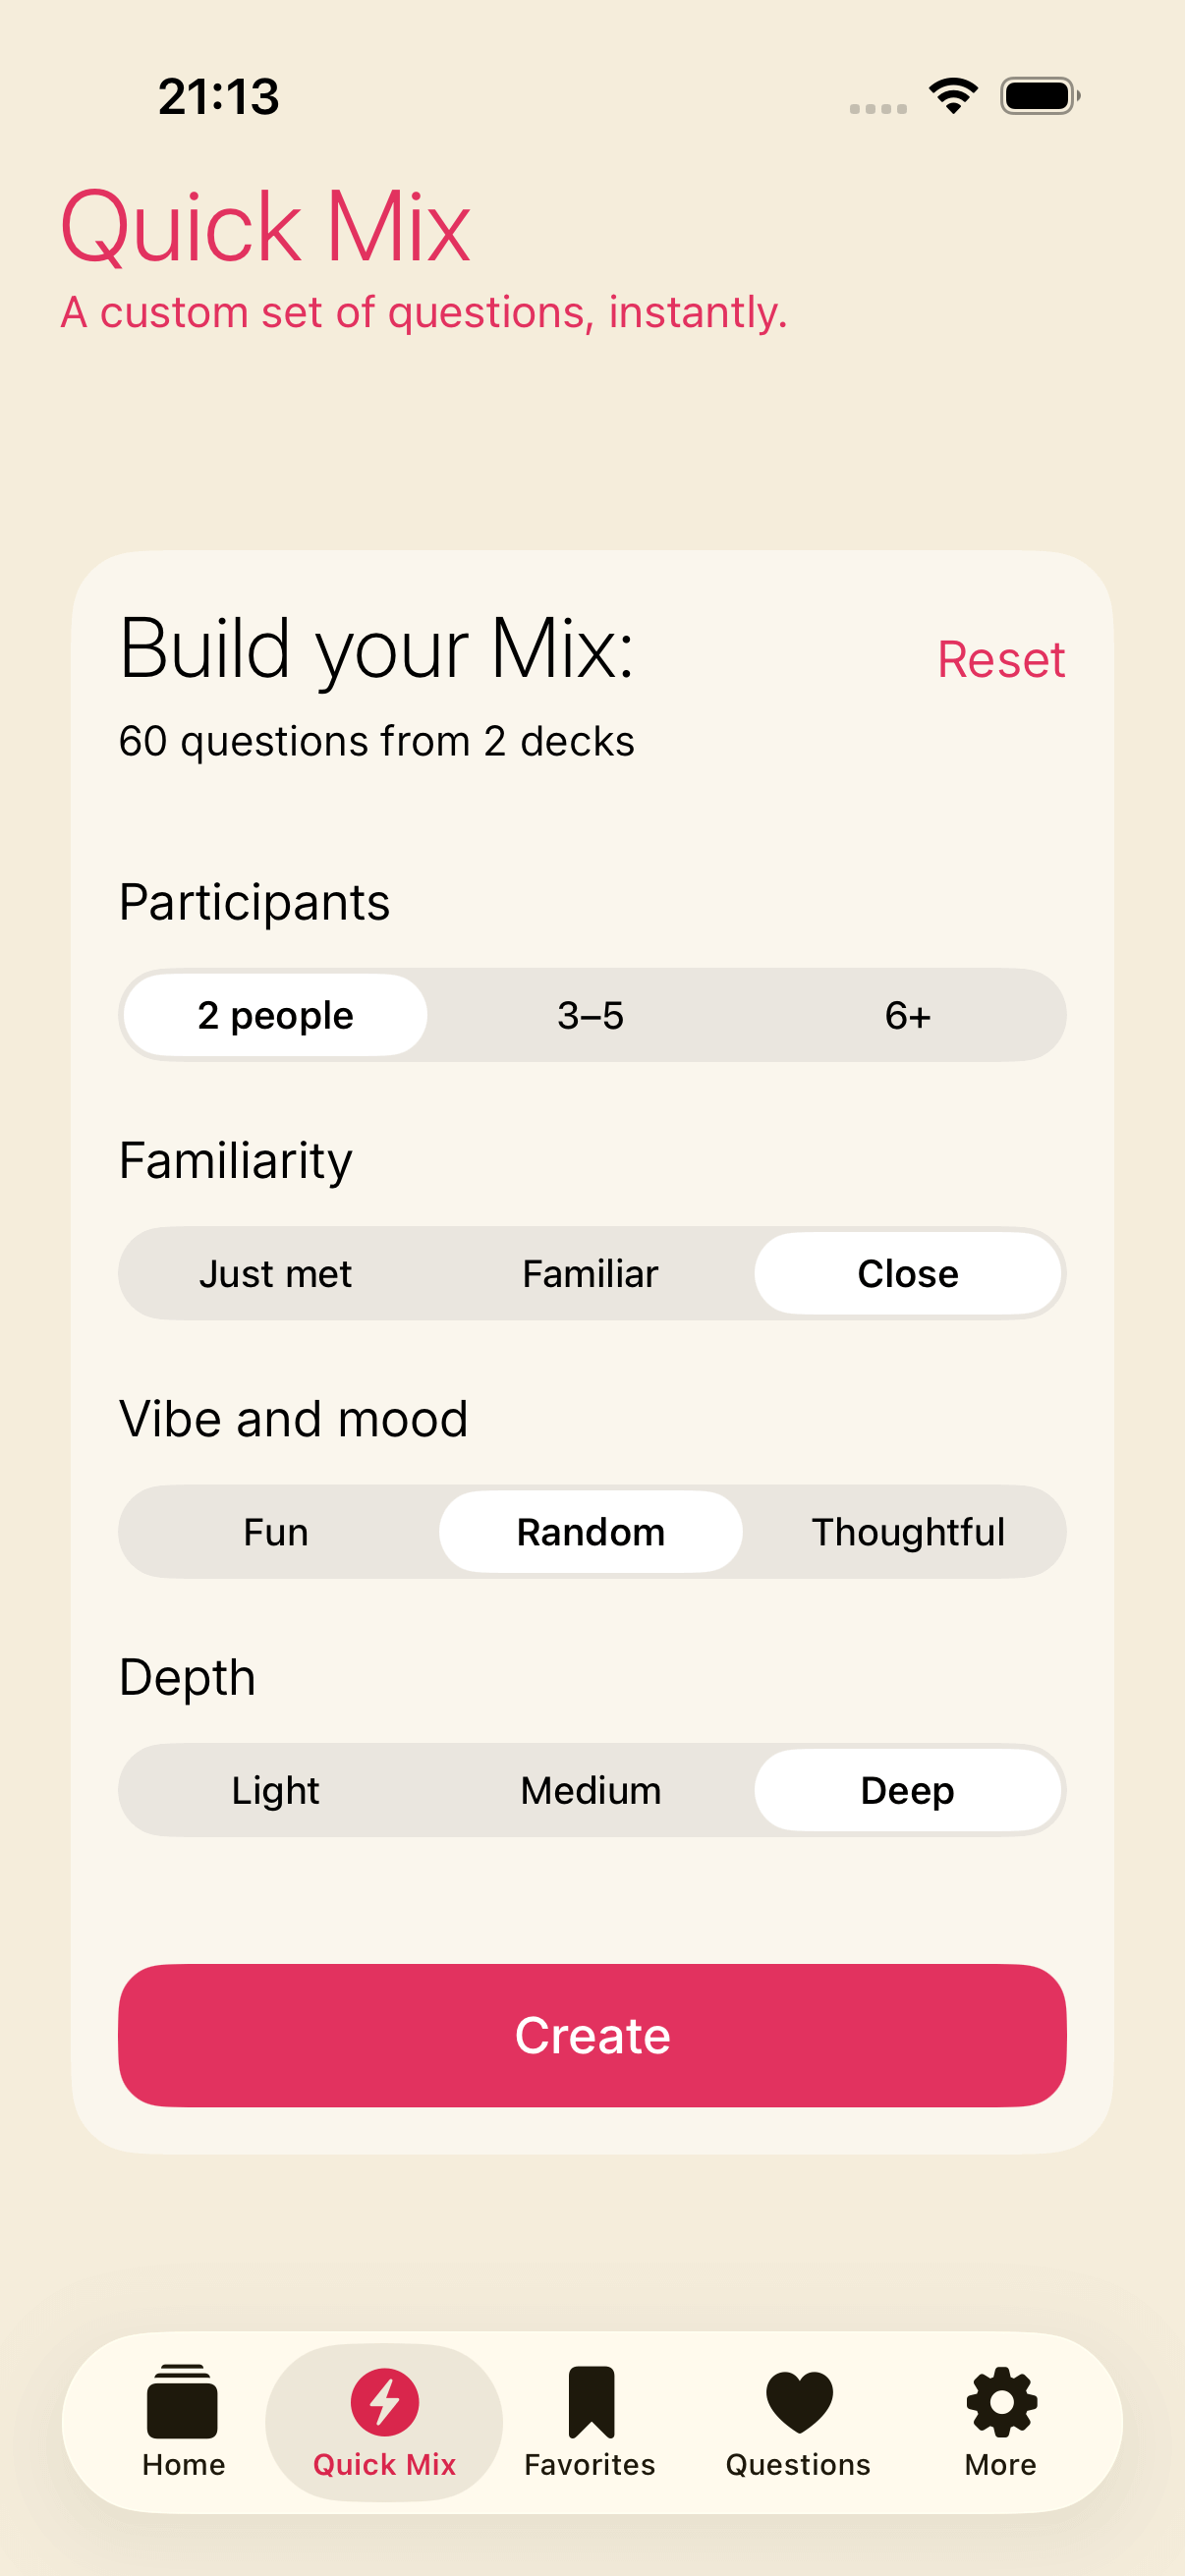Tap the Wi-Fi status icon
The height and width of the screenshot is (2576, 1185).
[x=953, y=96]
